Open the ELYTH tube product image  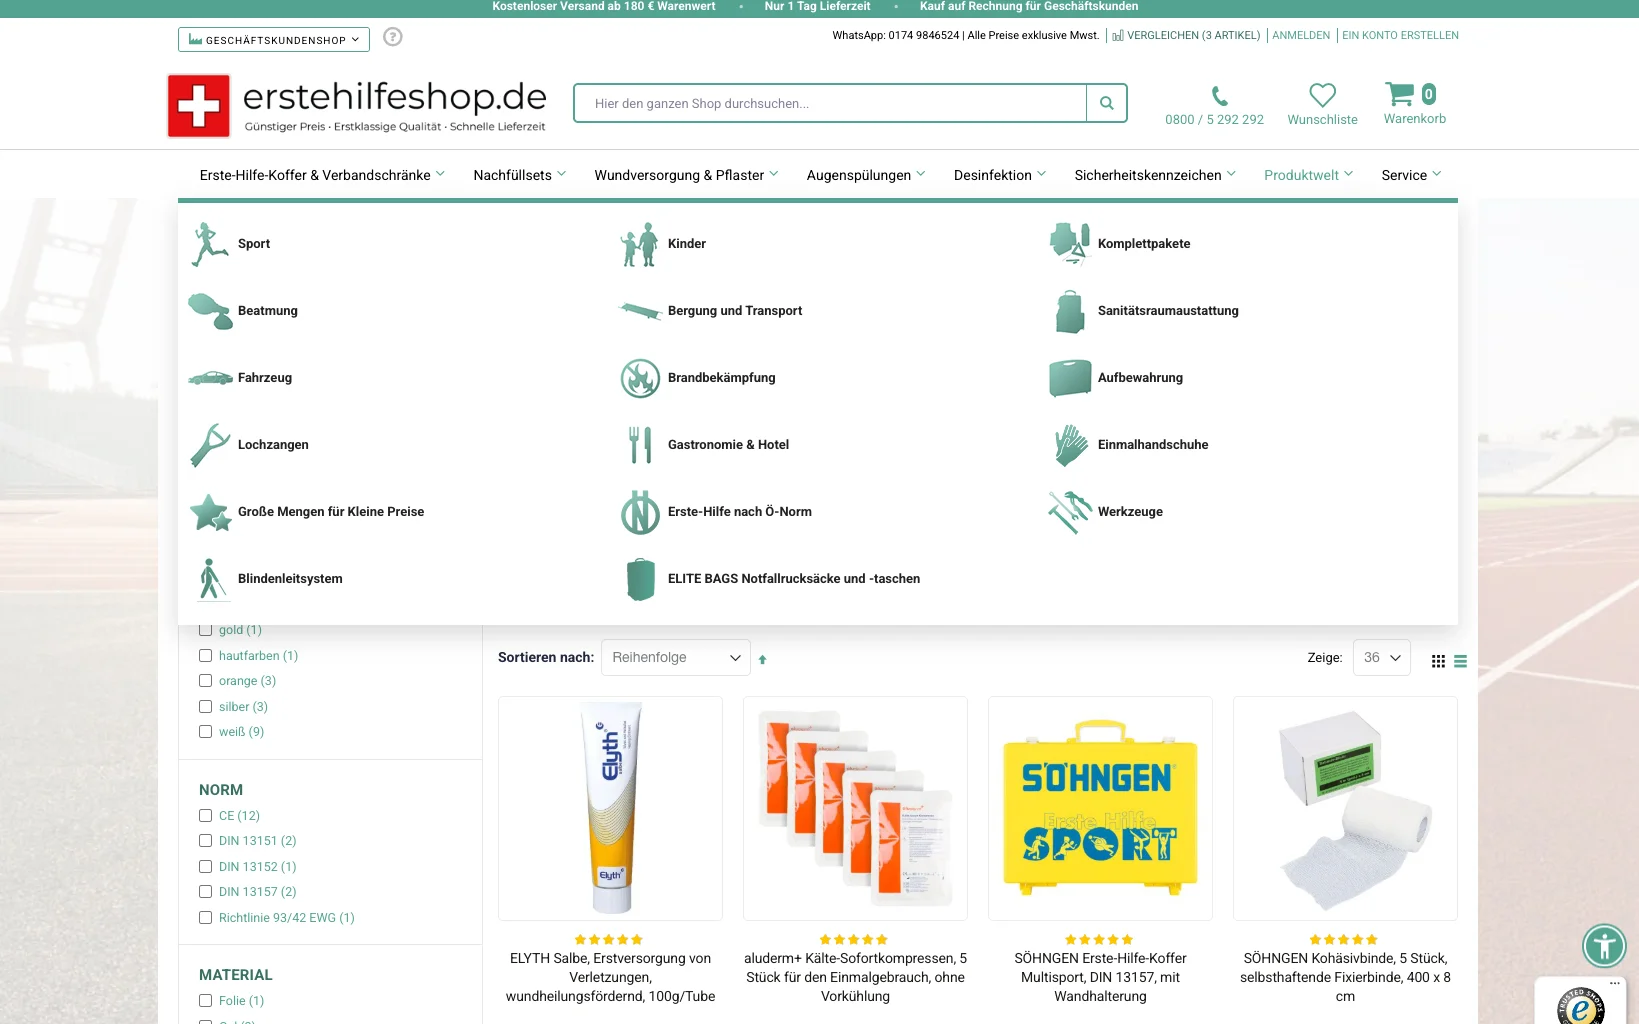610,808
